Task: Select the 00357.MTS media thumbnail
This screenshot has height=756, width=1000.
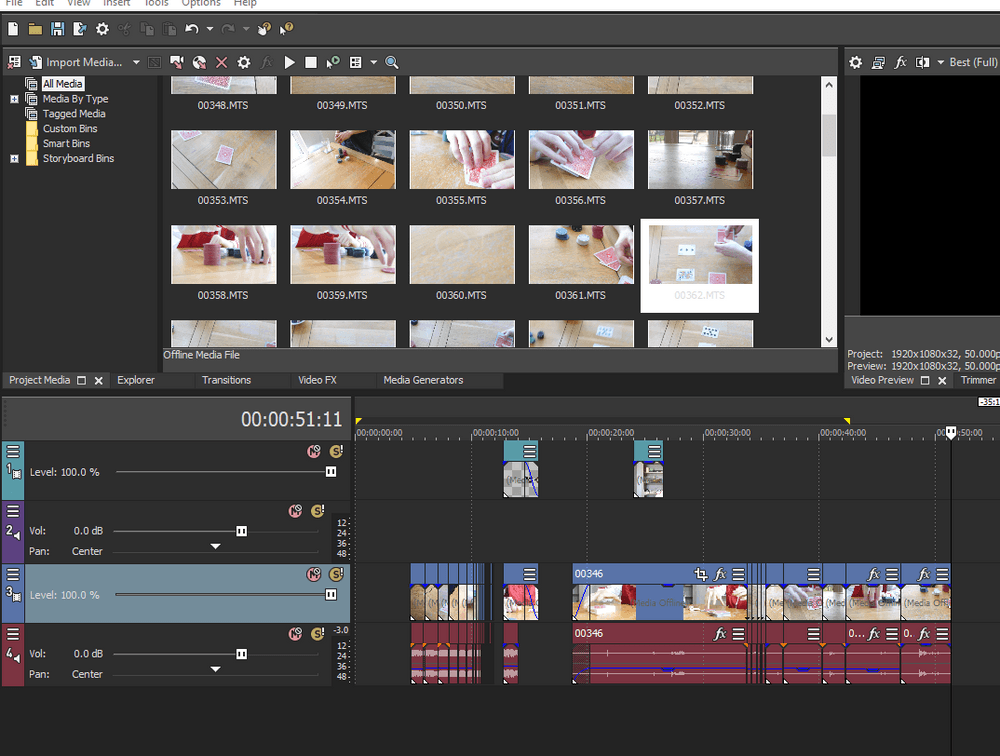Action: pyautogui.click(x=700, y=160)
